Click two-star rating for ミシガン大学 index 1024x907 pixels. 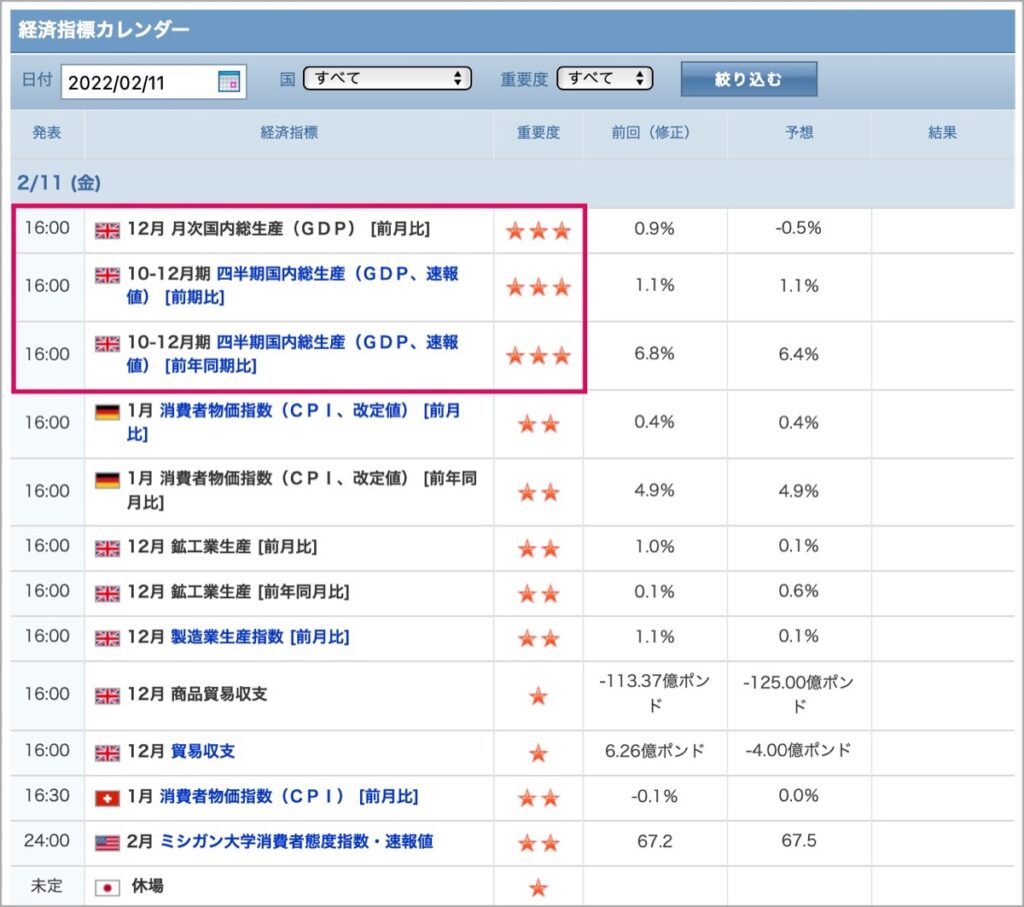[x=538, y=843]
